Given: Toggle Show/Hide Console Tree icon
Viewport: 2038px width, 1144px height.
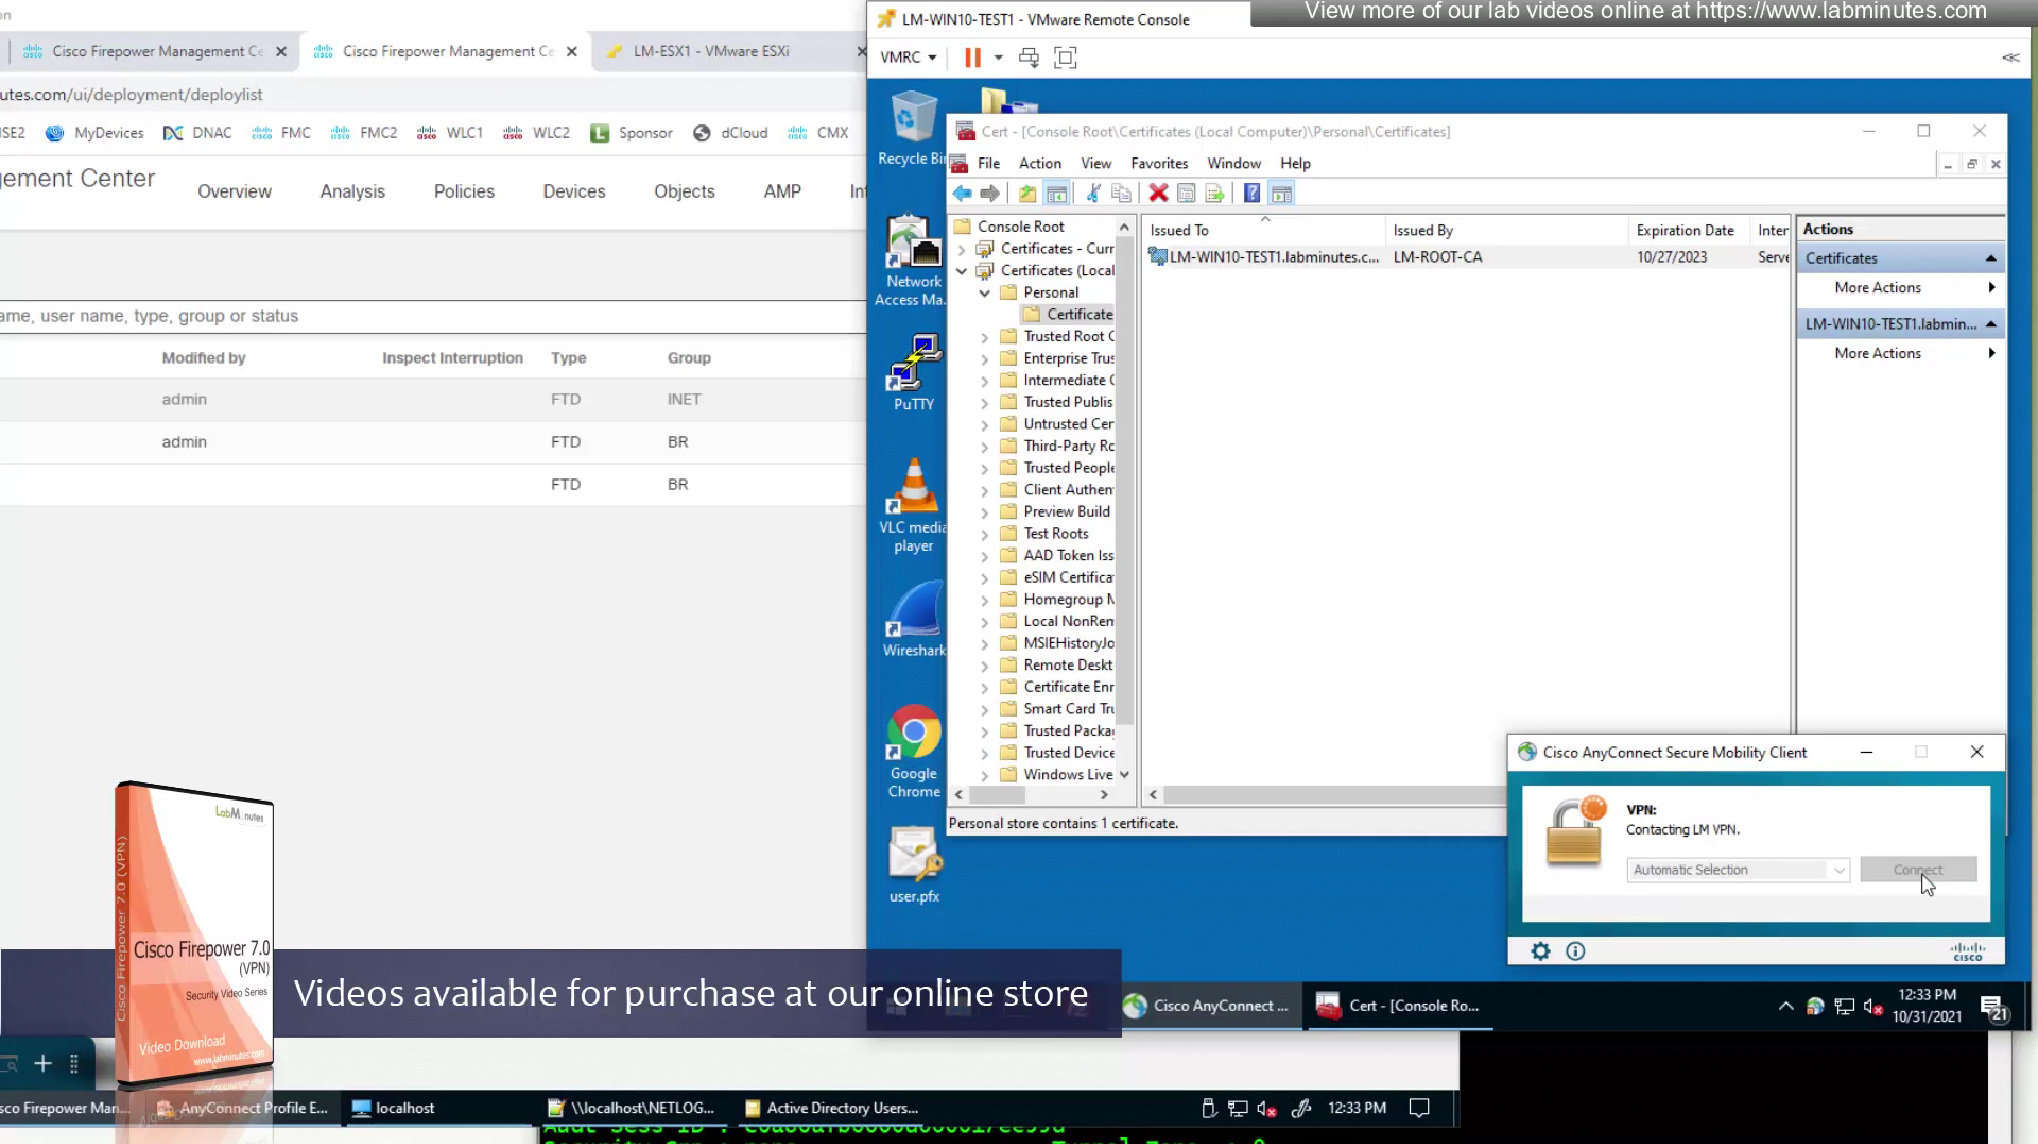Looking at the screenshot, I should [x=1057, y=193].
